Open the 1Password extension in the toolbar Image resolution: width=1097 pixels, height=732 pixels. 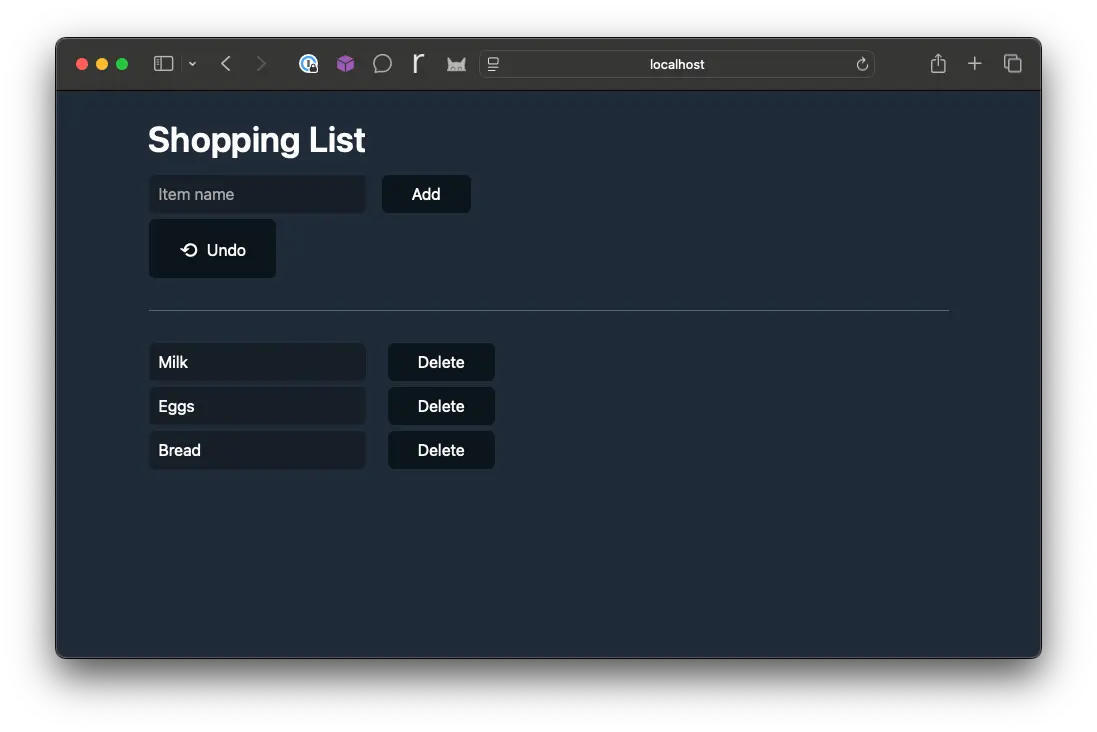(x=308, y=63)
